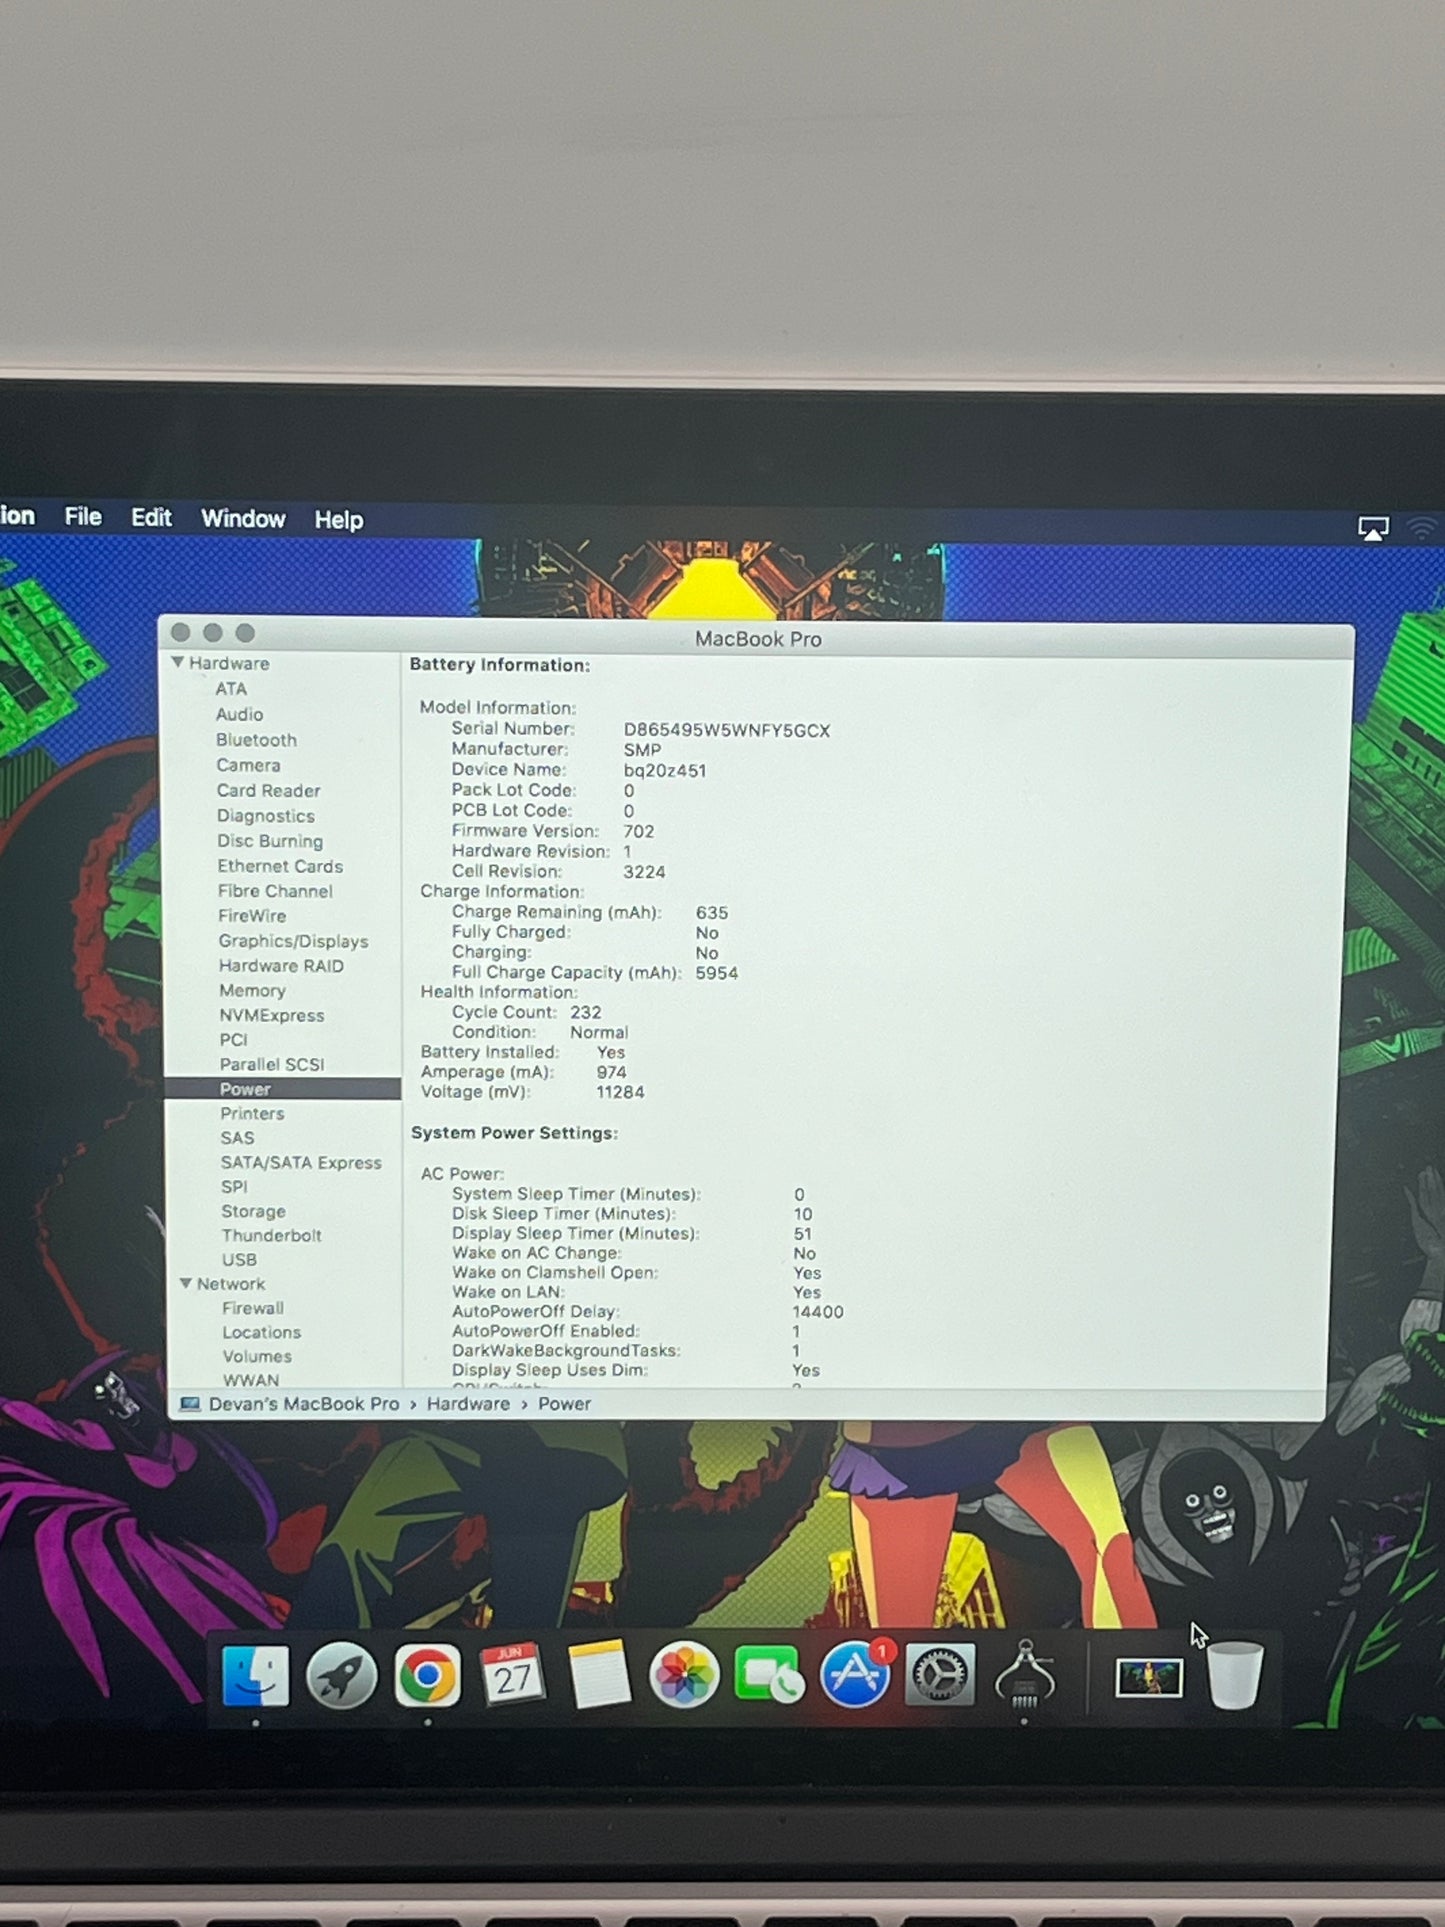Select Fibre Channel in the sidebar
The height and width of the screenshot is (1927, 1445).
click(275, 891)
